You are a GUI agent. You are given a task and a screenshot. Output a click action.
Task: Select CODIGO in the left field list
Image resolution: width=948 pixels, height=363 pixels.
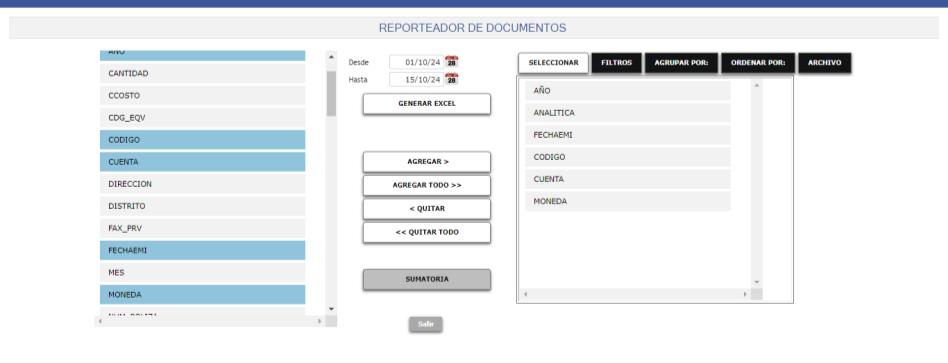[x=203, y=140]
